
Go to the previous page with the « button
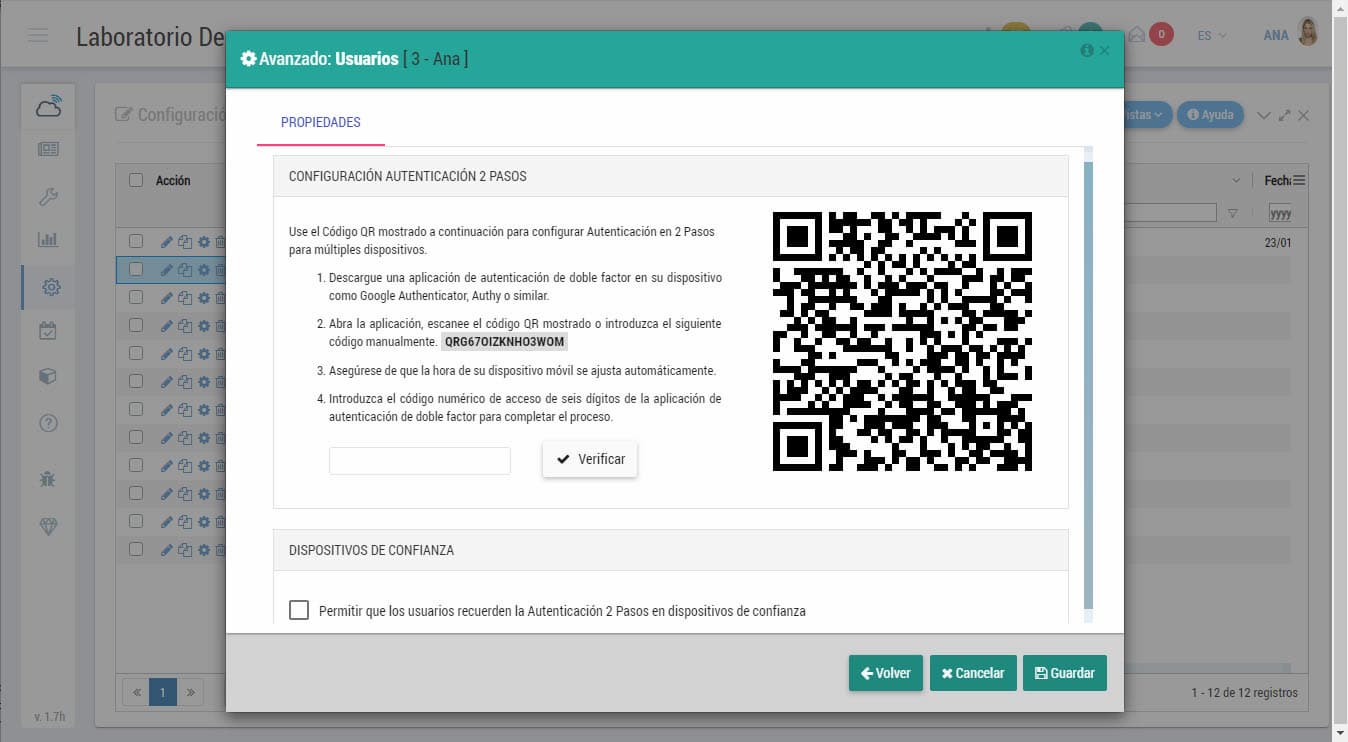coord(136,691)
